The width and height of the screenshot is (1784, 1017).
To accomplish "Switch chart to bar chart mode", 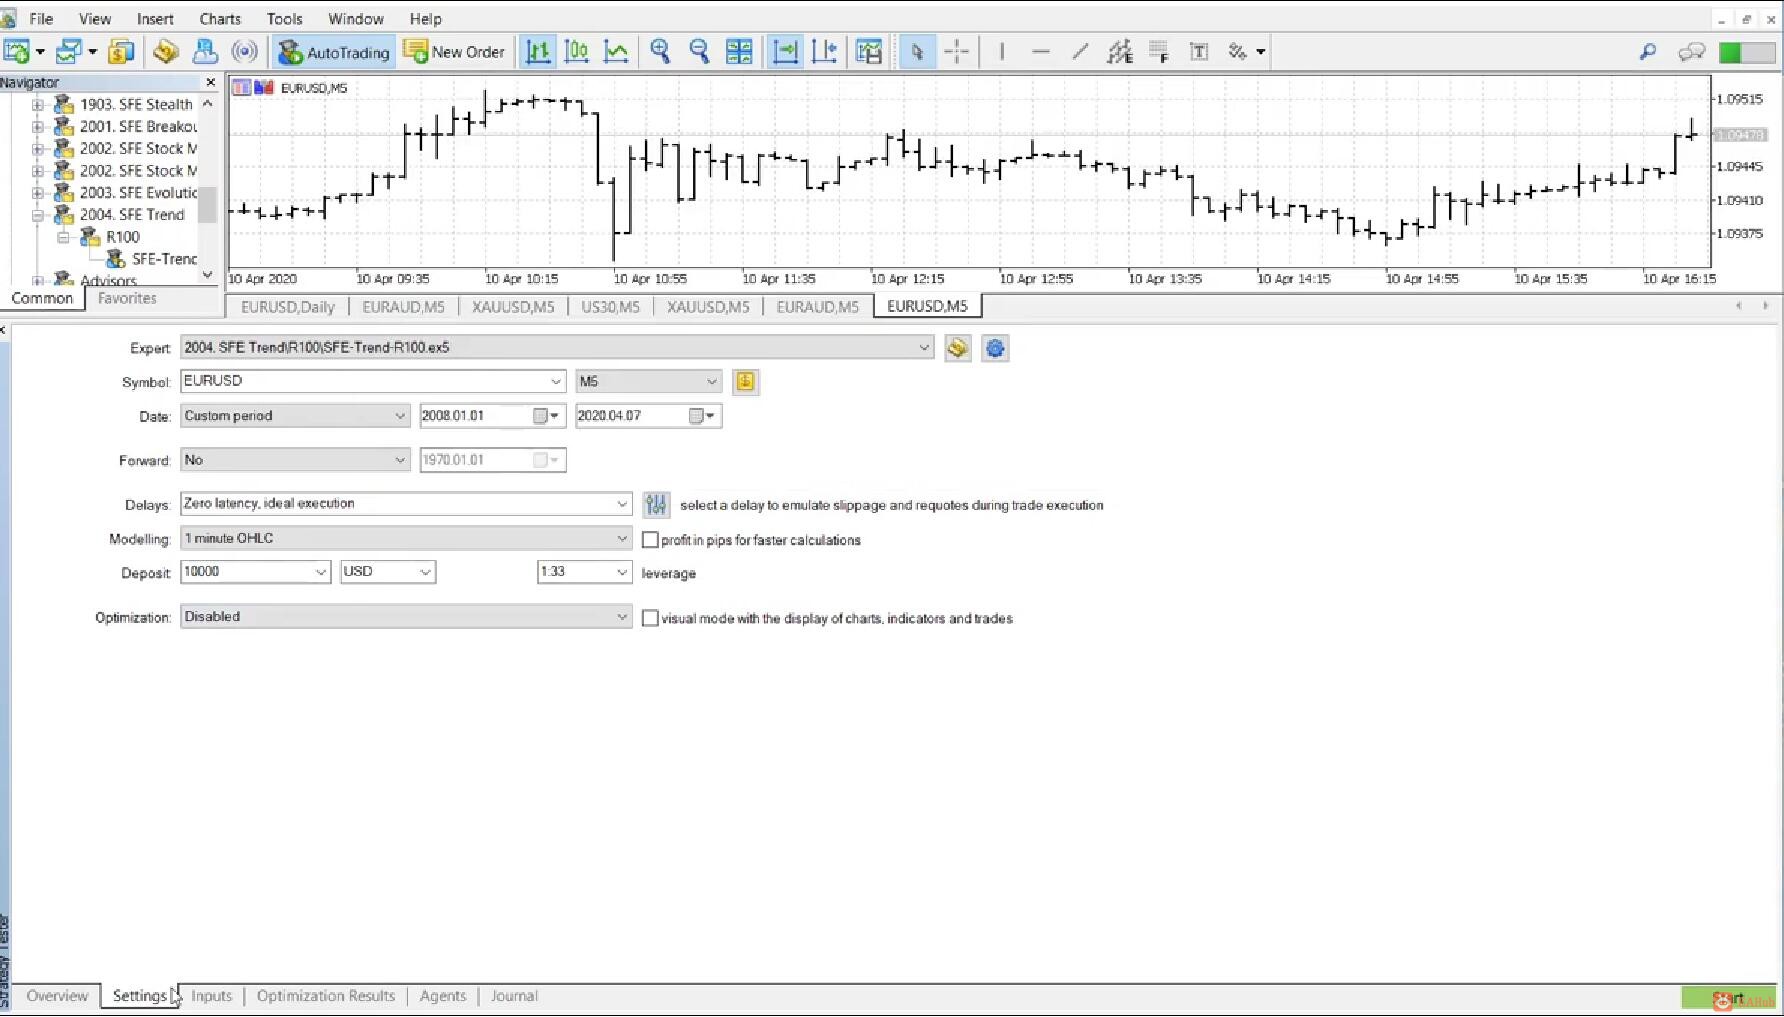I will click(538, 52).
